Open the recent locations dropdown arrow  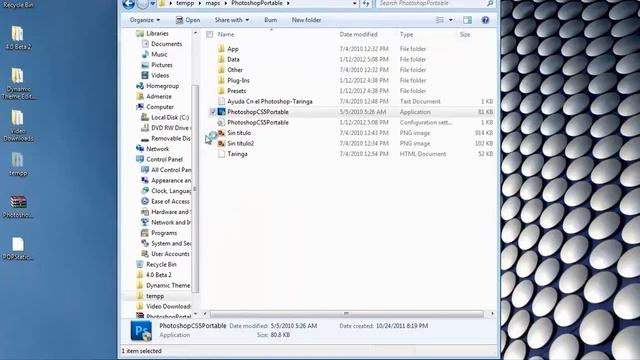[153, 4]
